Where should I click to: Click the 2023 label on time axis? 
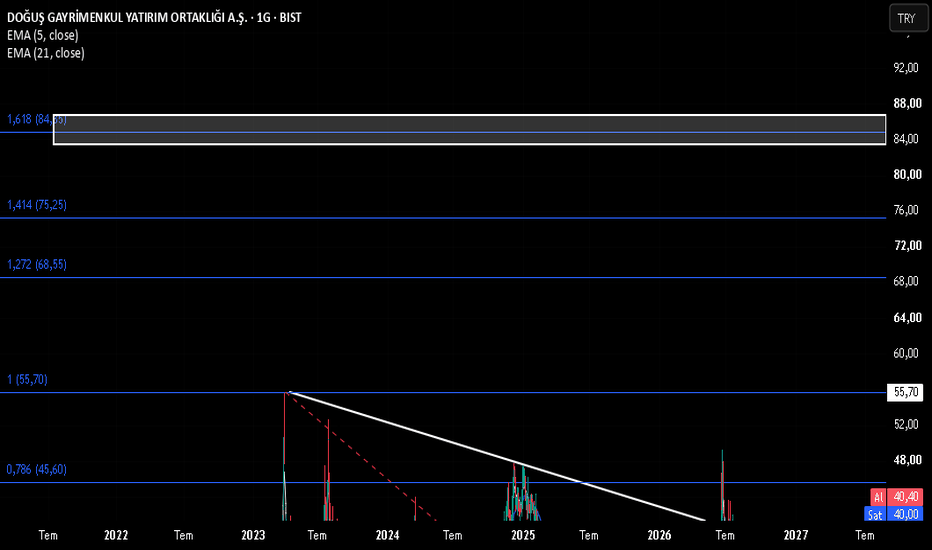point(253,535)
